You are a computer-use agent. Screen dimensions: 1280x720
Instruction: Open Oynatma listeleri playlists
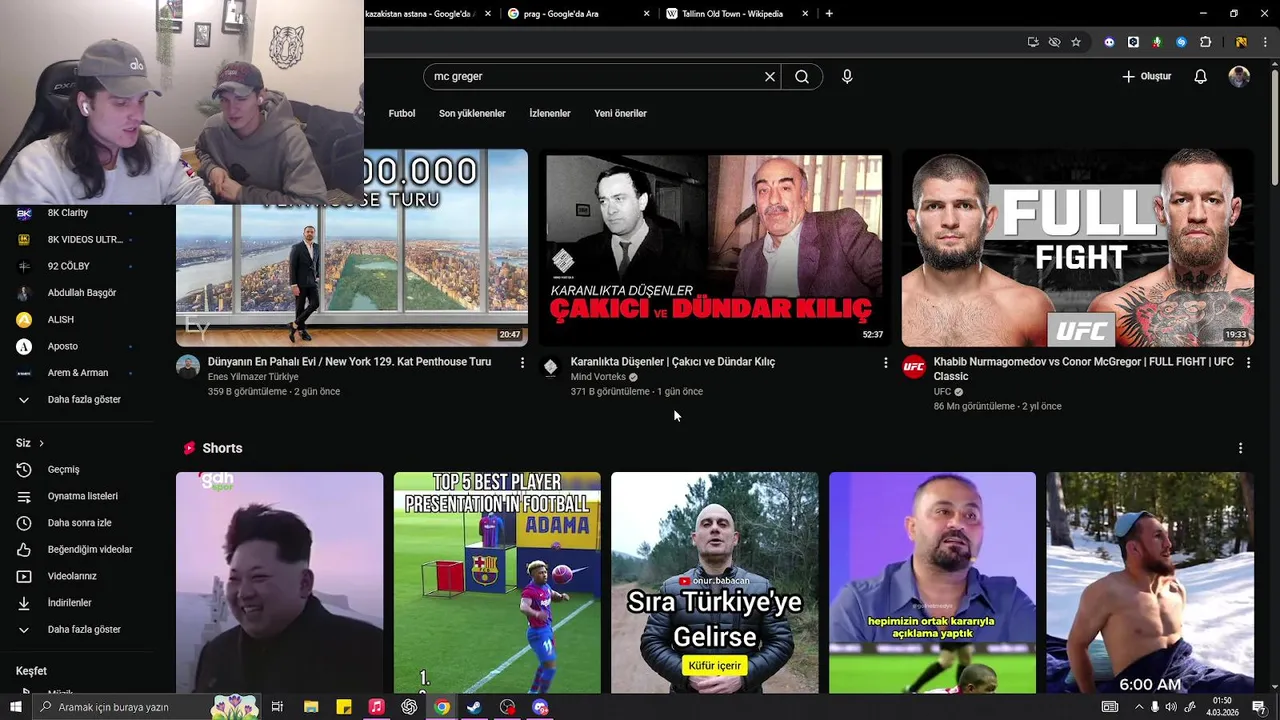pos(78,496)
